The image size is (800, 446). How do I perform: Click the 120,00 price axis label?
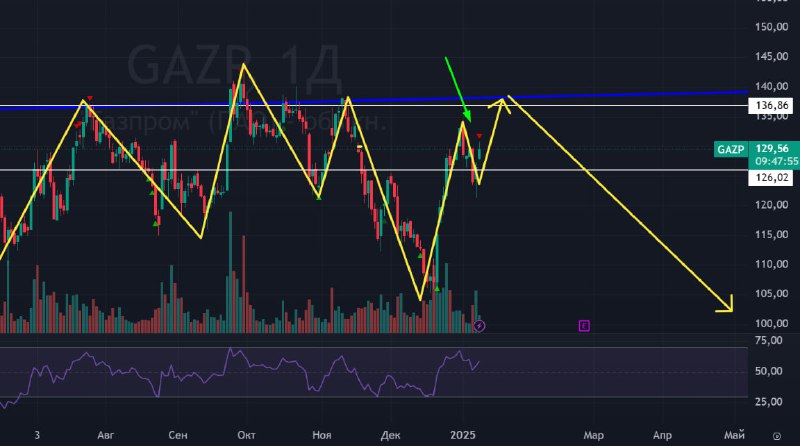click(771, 205)
